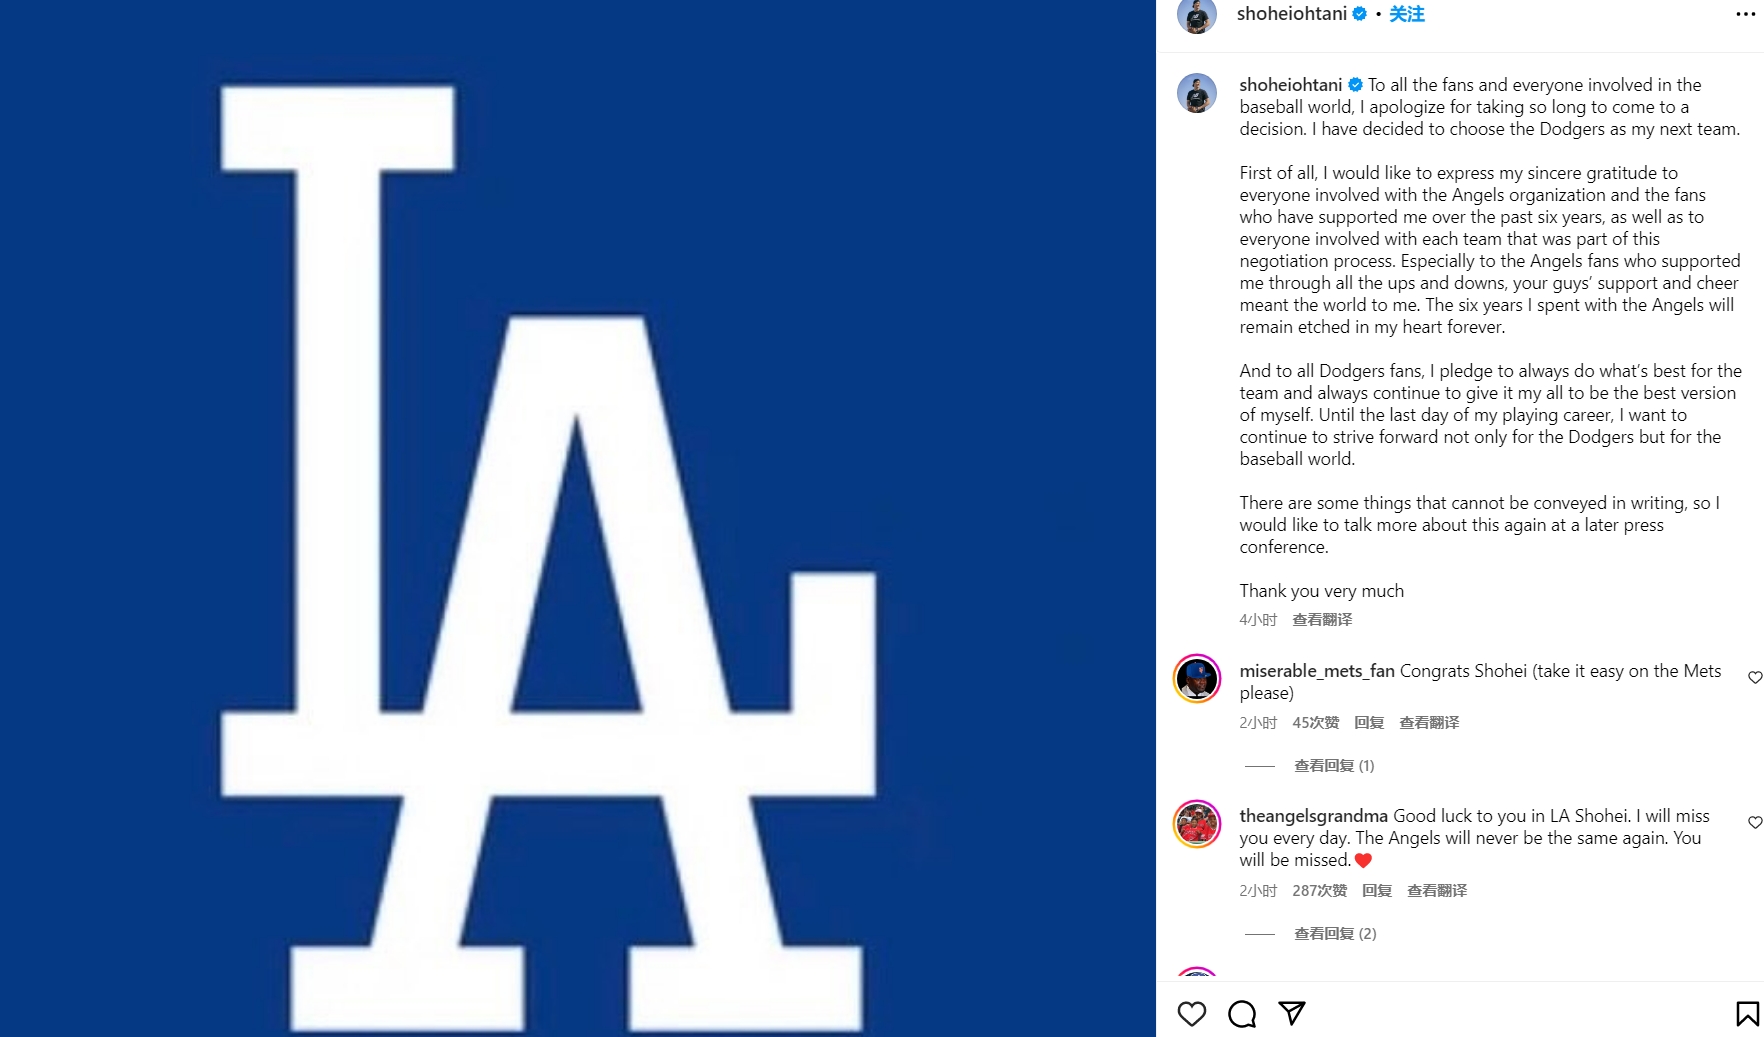
Task: Save post with the bookmark icon
Action: (1747, 1014)
